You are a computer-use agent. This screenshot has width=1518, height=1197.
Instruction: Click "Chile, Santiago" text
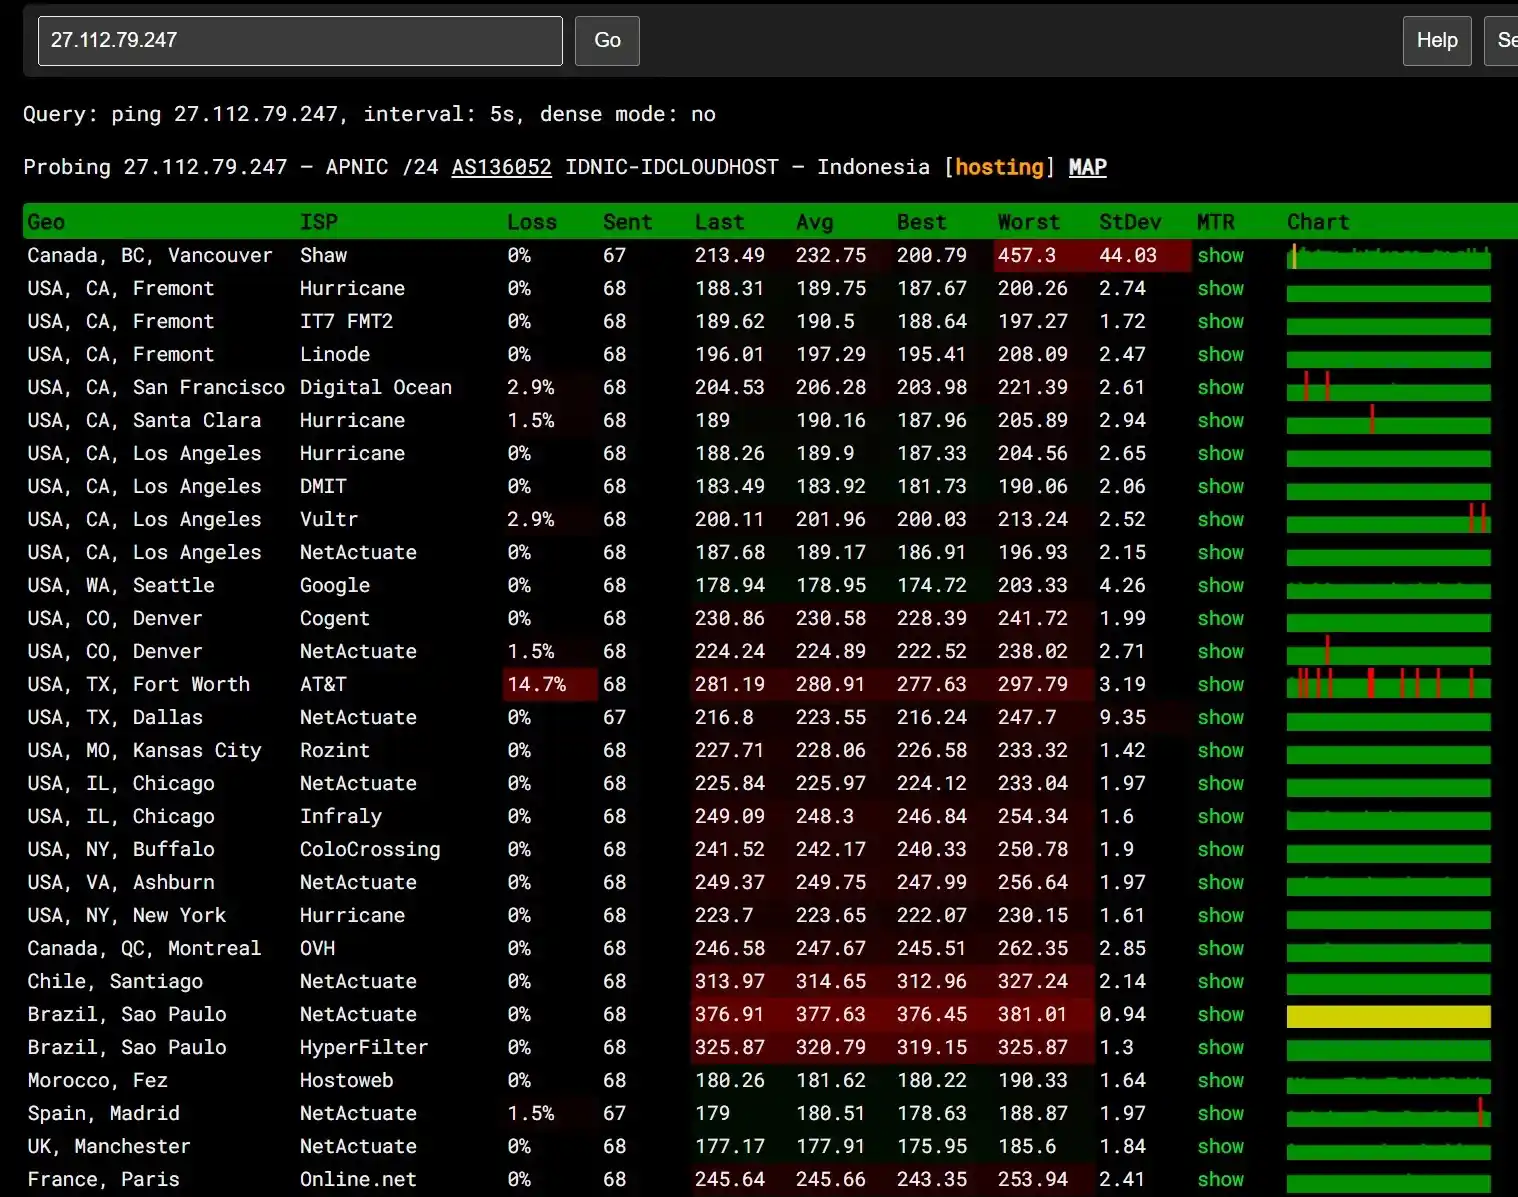coord(115,982)
